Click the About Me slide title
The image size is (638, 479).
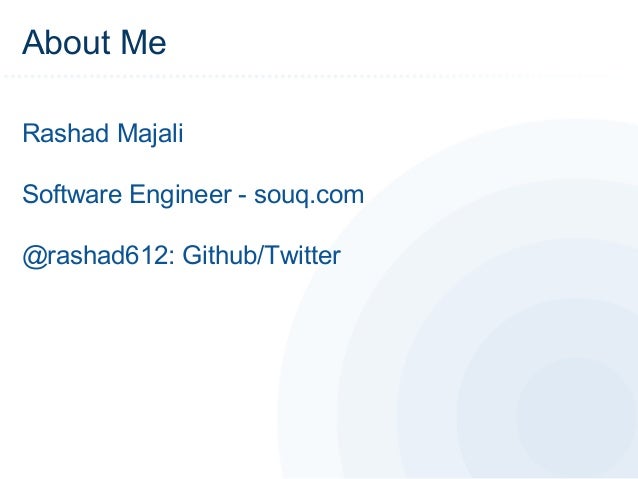[x=94, y=42]
